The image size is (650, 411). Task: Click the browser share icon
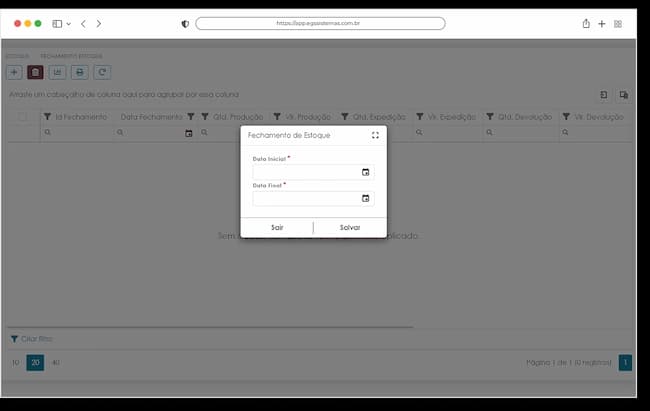pos(586,23)
